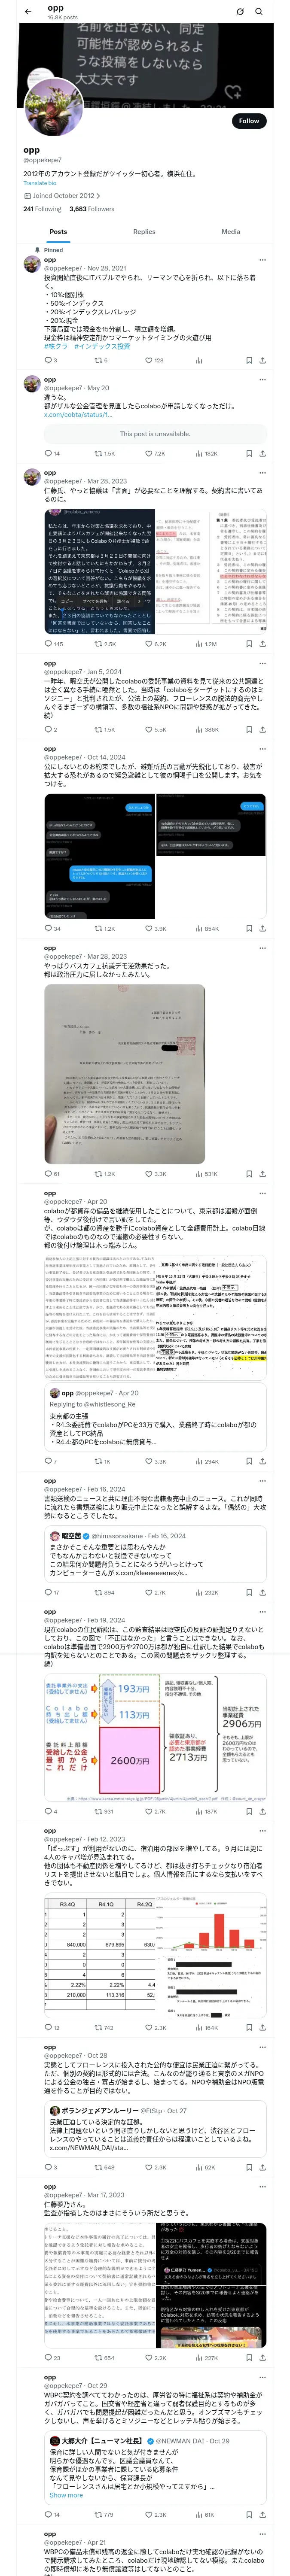Image resolution: width=290 pixels, height=2576 pixels.
Task: Switch to the Replies tab
Action: tap(144, 231)
